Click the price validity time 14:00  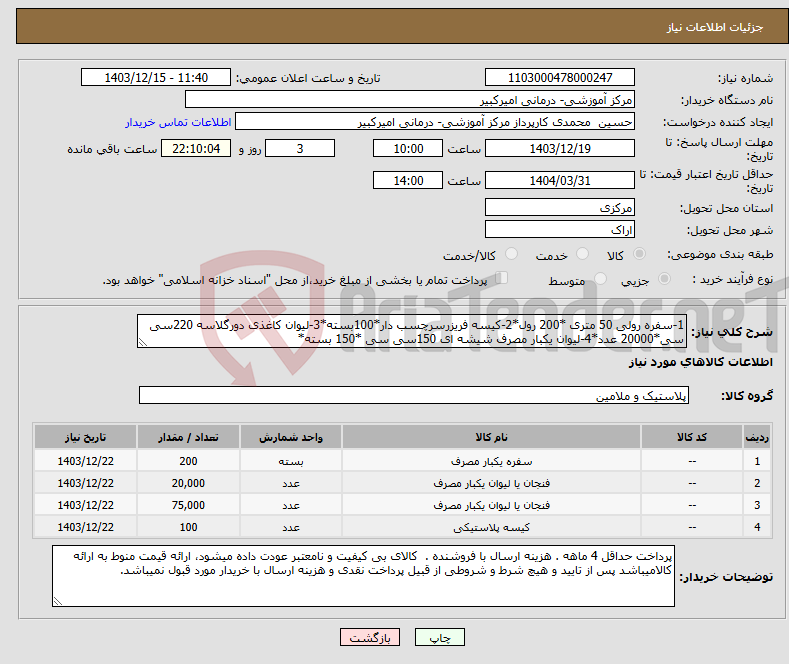[x=408, y=180]
